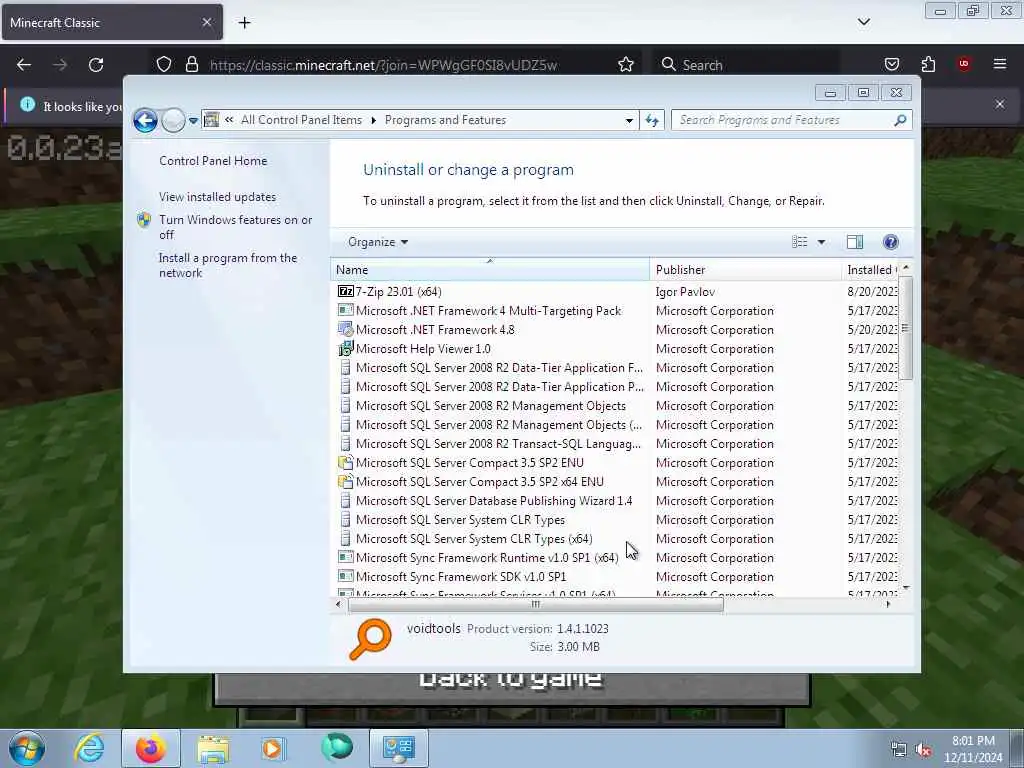Click Microsoft Sync Framework Runtime v1.0 SP1 icon
The image size is (1024, 768).
(x=345, y=558)
